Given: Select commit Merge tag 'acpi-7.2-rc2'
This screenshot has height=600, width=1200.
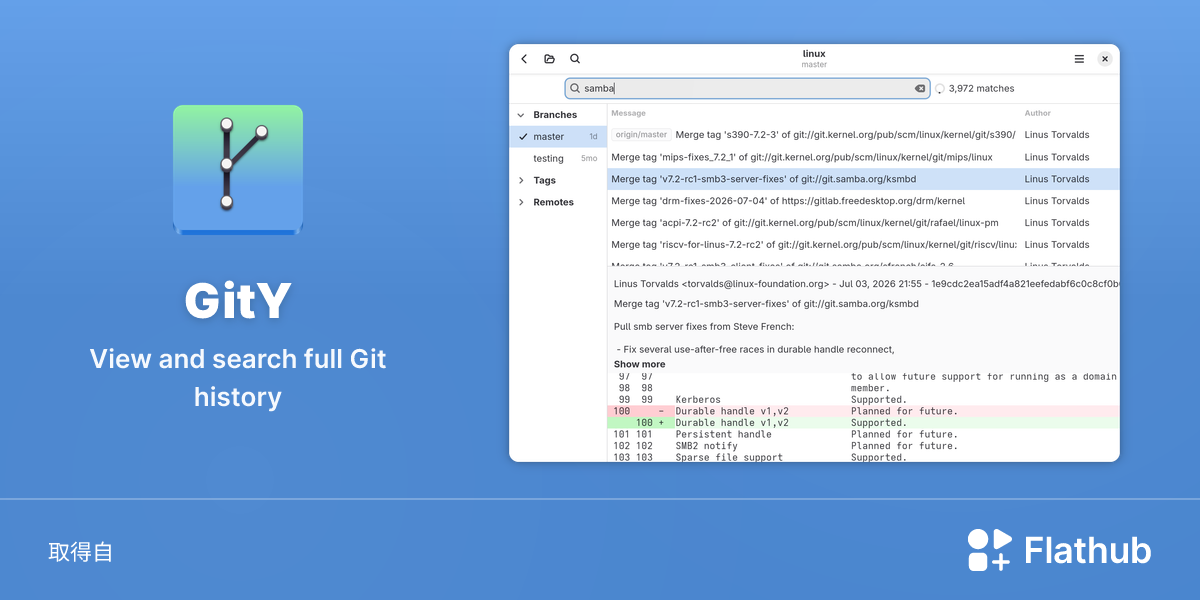Looking at the screenshot, I should [863, 223].
